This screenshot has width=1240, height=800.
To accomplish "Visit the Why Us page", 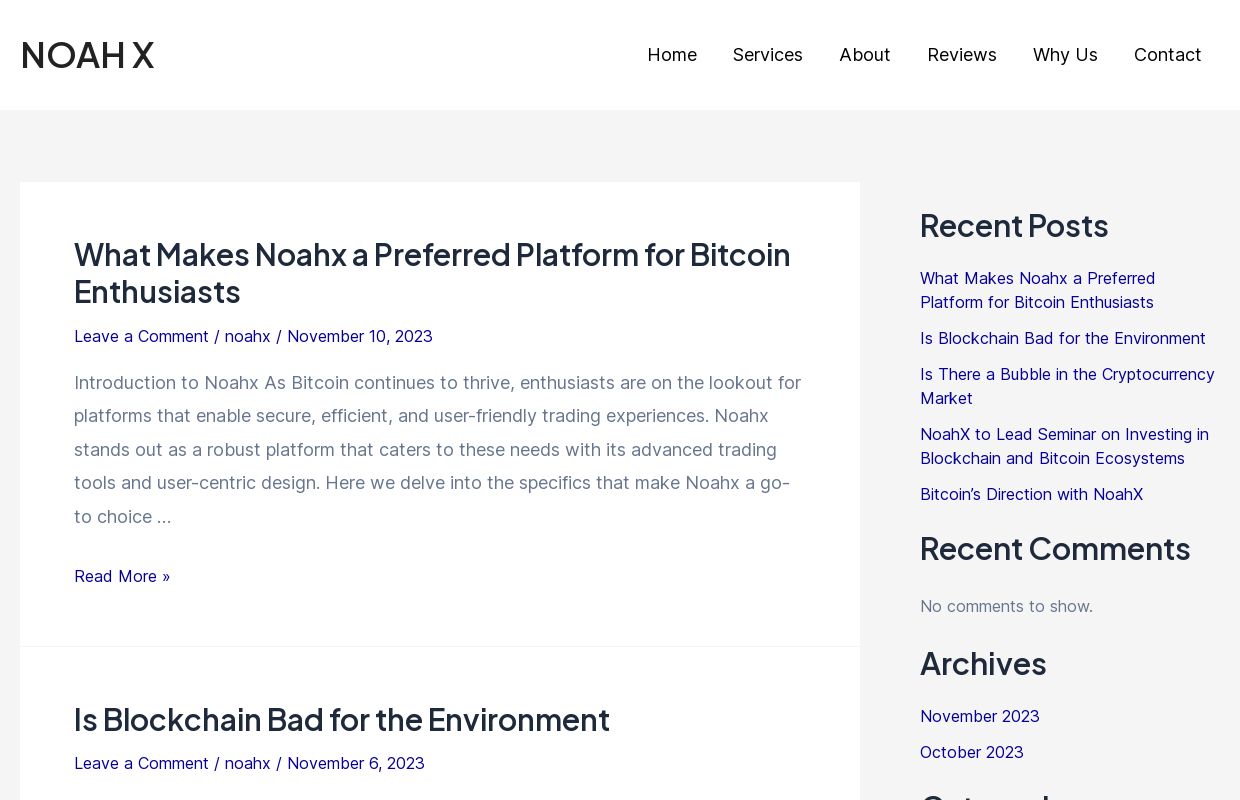I will pyautogui.click(x=1064, y=55).
